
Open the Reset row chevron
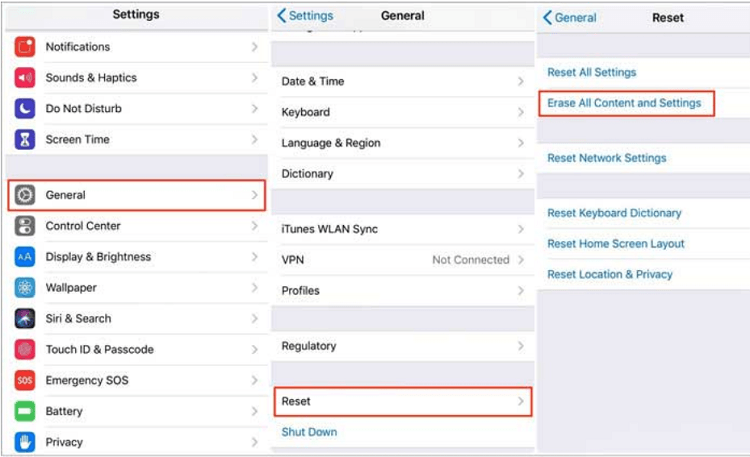click(521, 401)
